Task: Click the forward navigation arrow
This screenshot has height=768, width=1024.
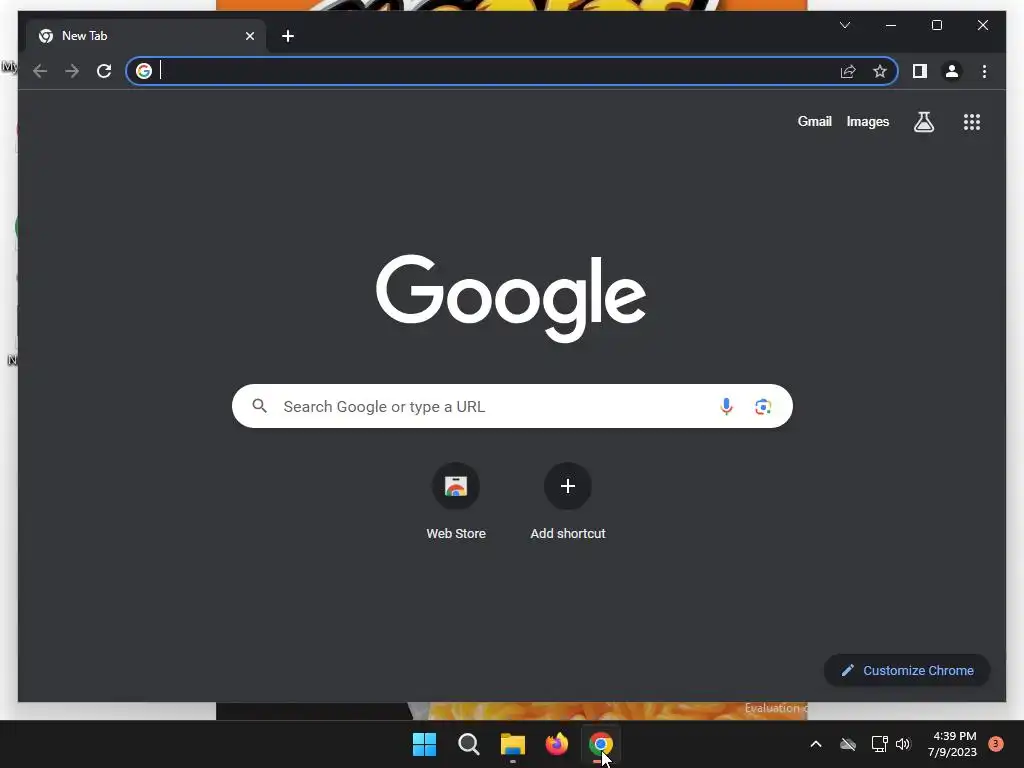Action: point(72,71)
